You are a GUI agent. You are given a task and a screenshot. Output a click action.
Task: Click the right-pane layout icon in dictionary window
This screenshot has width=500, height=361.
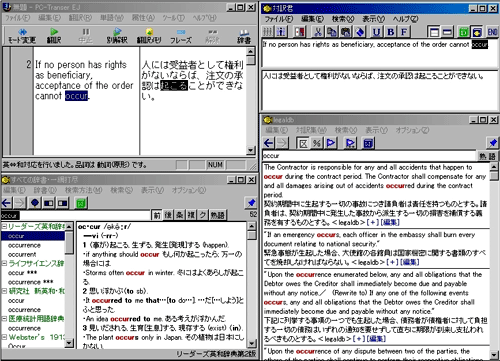pos(62,203)
